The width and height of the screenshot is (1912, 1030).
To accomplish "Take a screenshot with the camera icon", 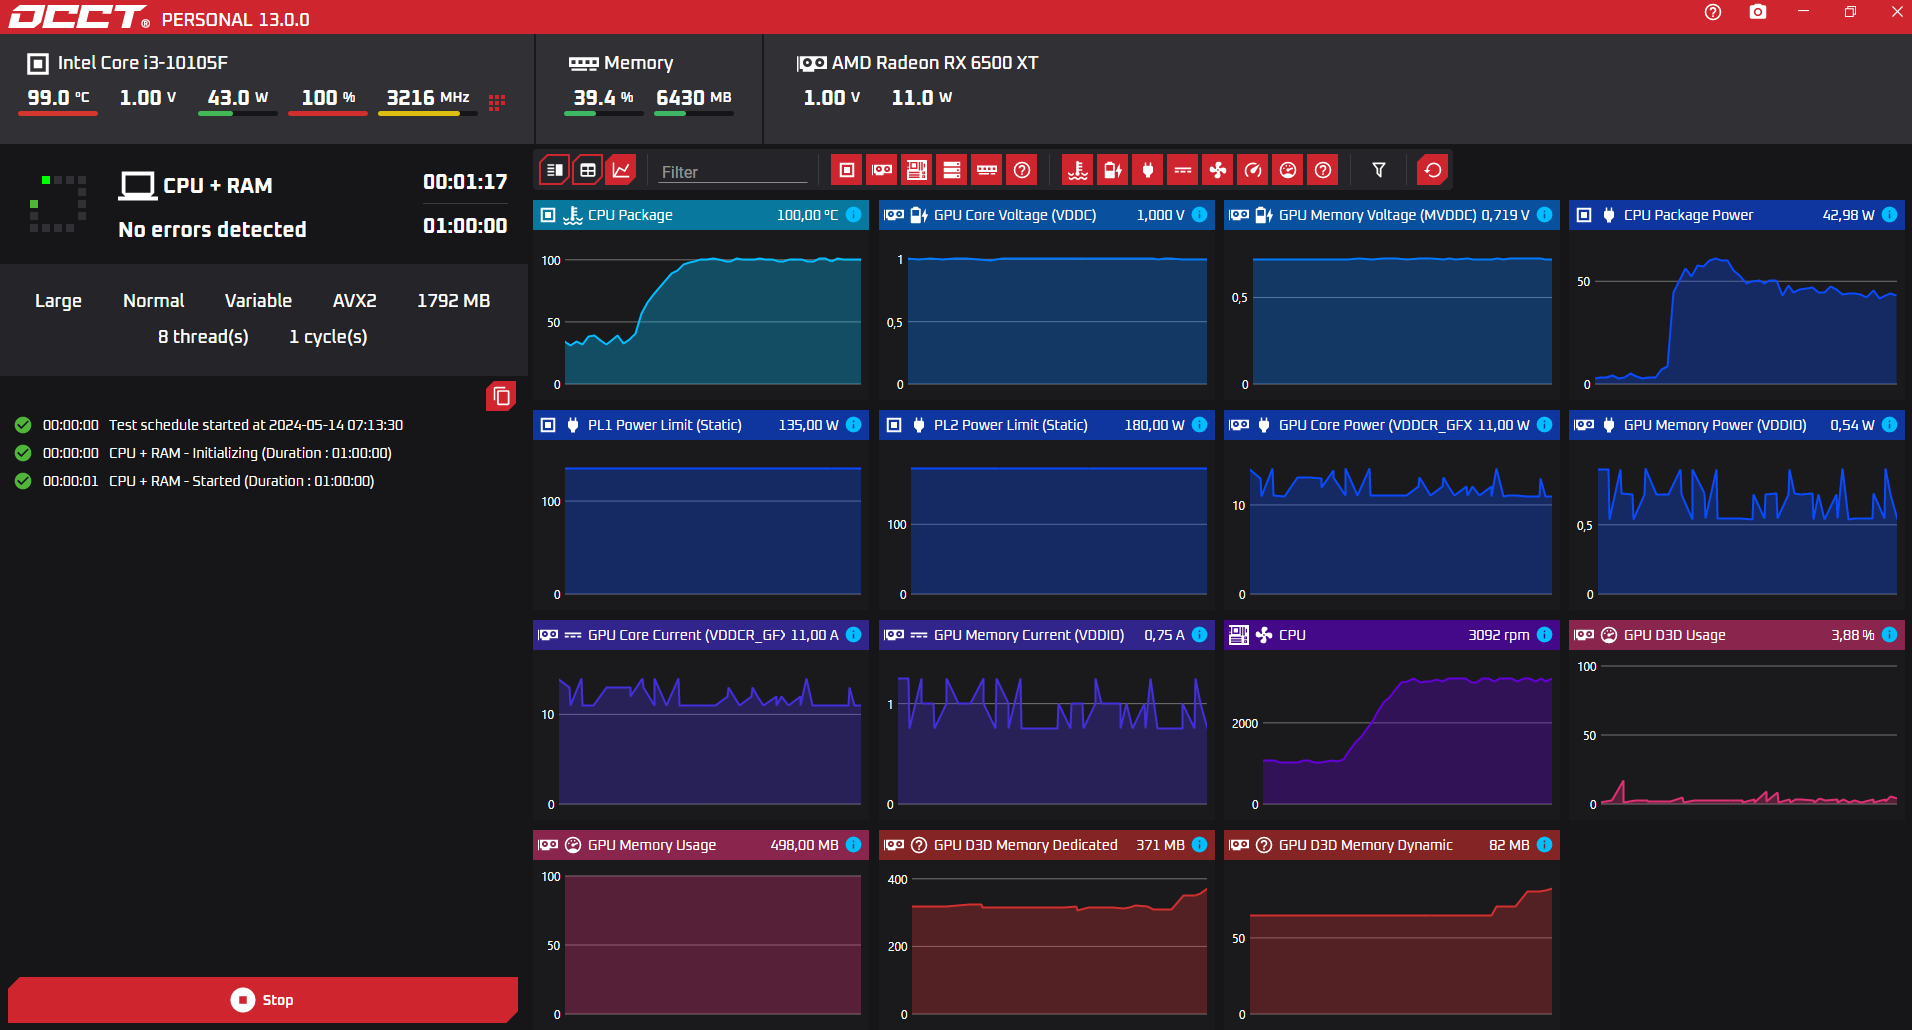I will (x=1758, y=12).
